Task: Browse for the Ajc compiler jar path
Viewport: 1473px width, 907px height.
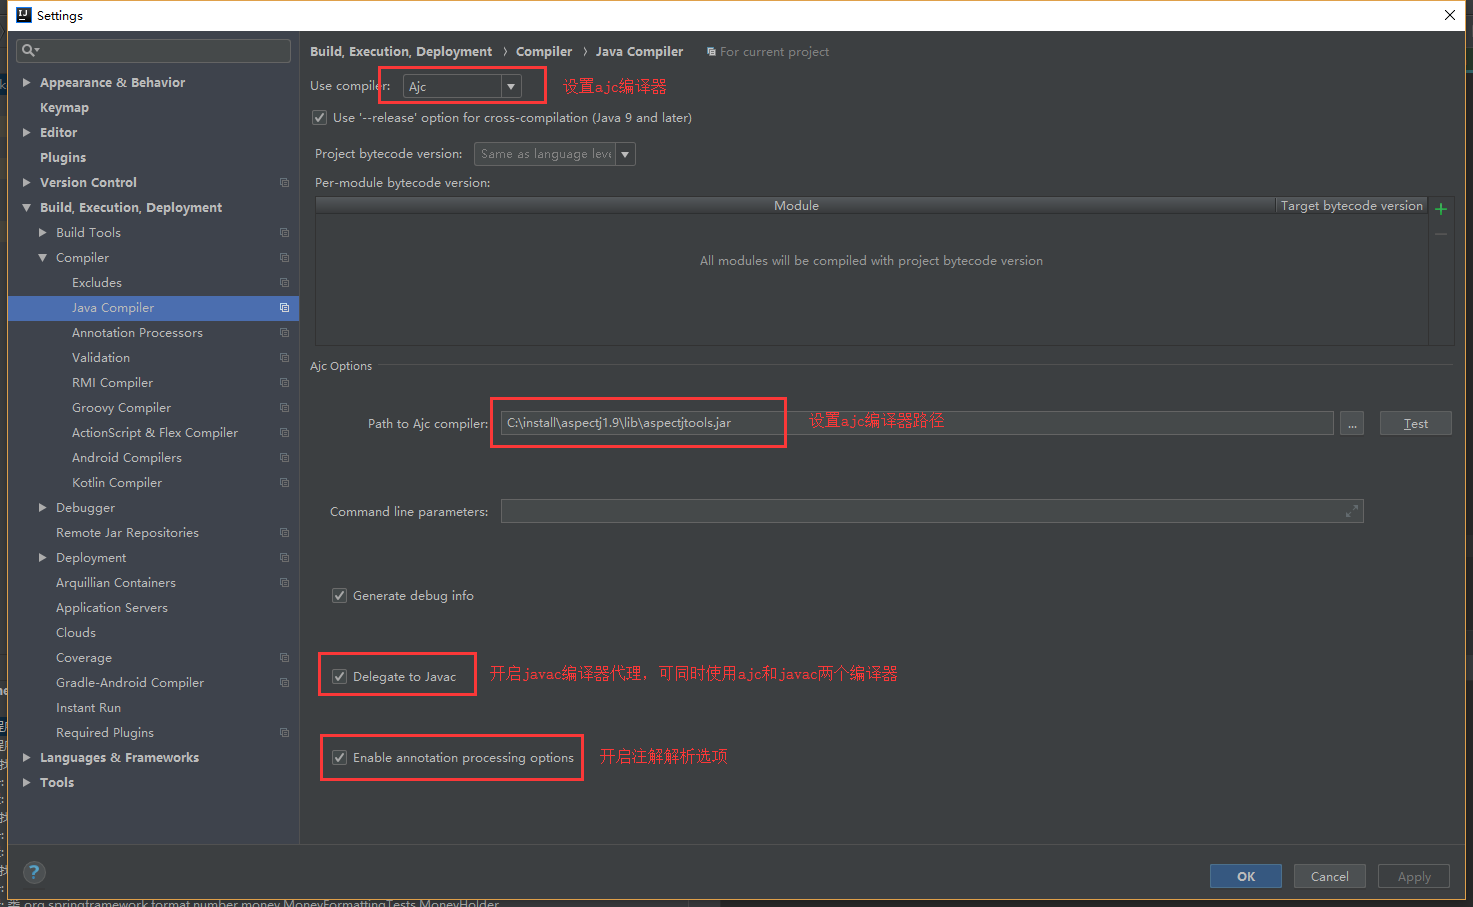Action: click(1352, 423)
